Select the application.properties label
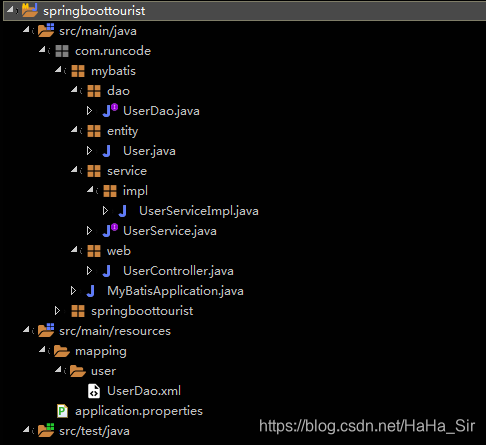Image resolution: width=486 pixels, height=445 pixels. 139,412
